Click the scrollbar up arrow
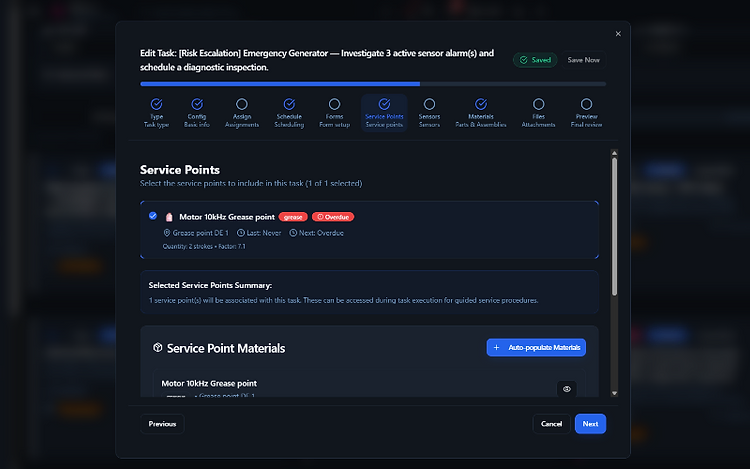 (614, 153)
